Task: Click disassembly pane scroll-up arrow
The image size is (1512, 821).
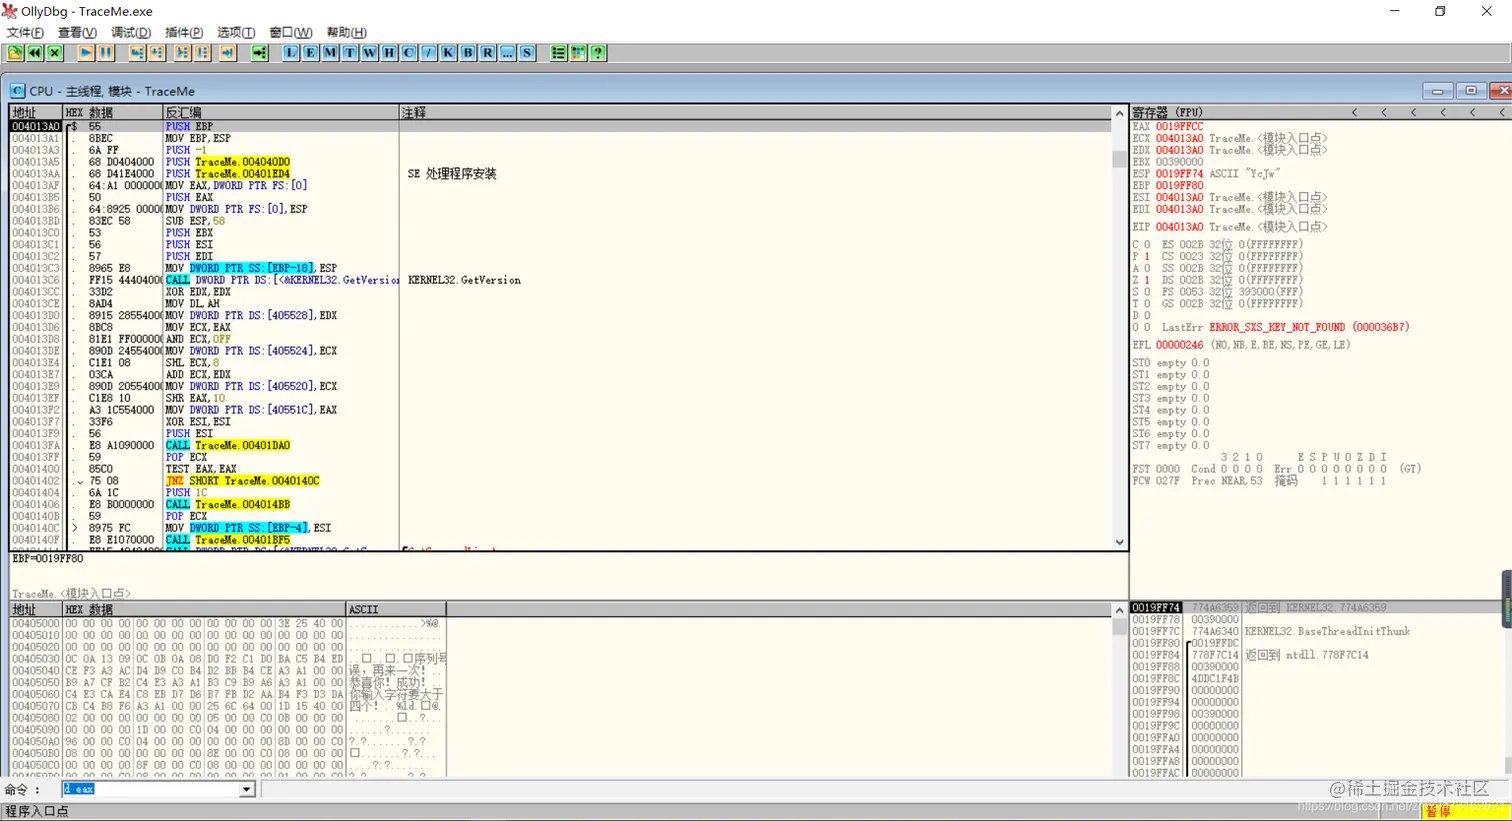Action: click(x=1119, y=113)
